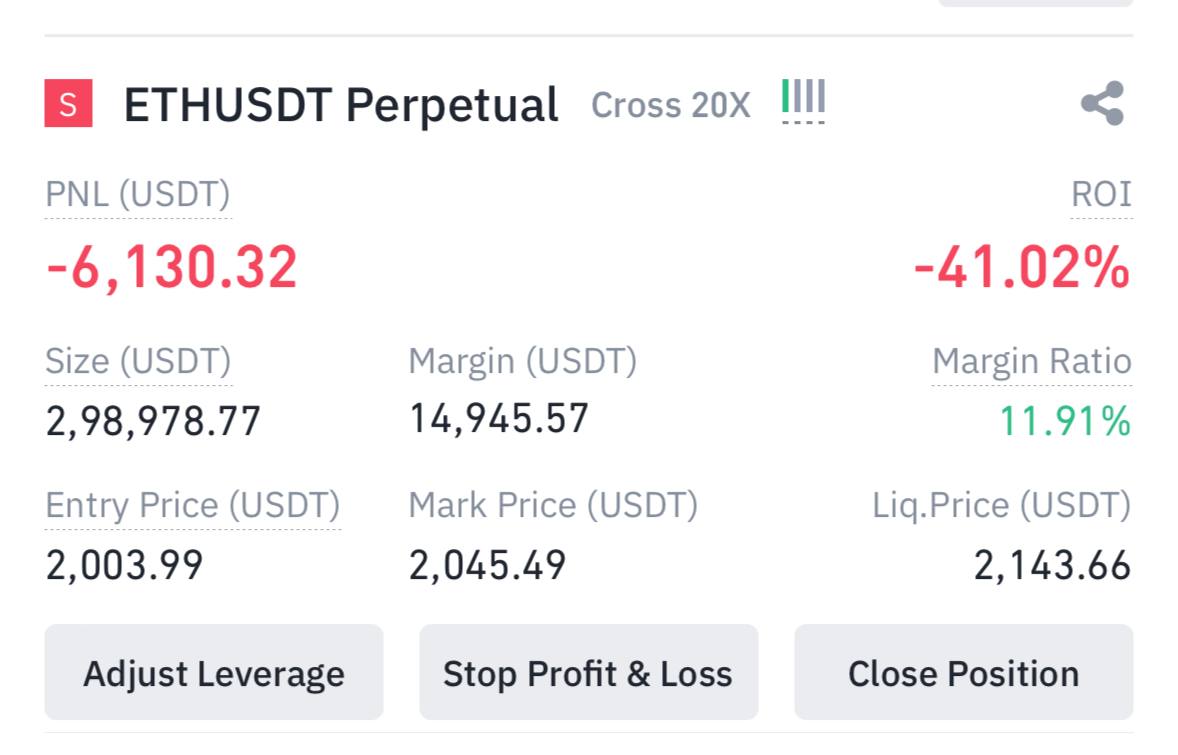The height and width of the screenshot is (755, 1178).
Task: Tap the ROI label
Action: pyautogui.click(x=1101, y=194)
